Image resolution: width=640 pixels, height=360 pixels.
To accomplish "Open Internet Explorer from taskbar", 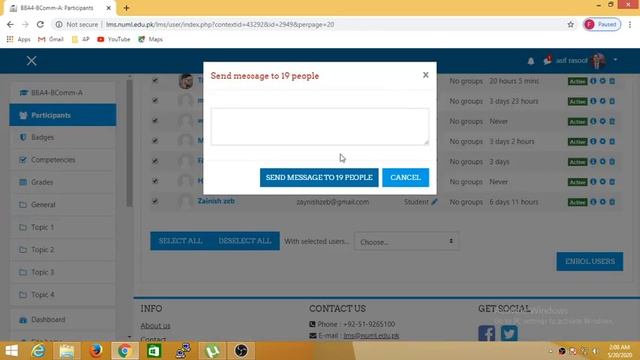I will [x=39, y=351].
